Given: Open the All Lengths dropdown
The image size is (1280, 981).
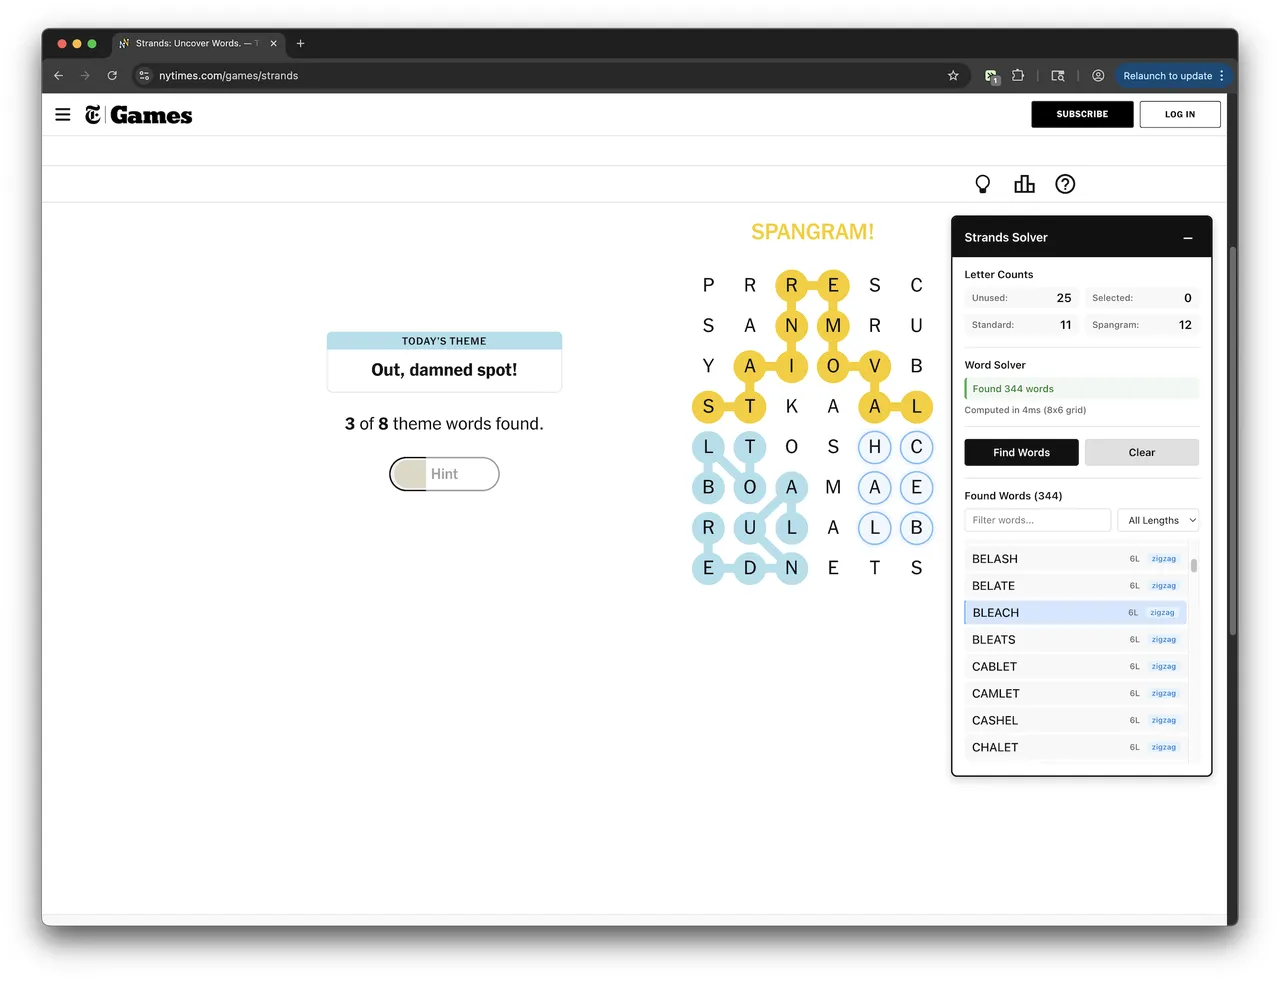Looking at the screenshot, I should point(1158,520).
